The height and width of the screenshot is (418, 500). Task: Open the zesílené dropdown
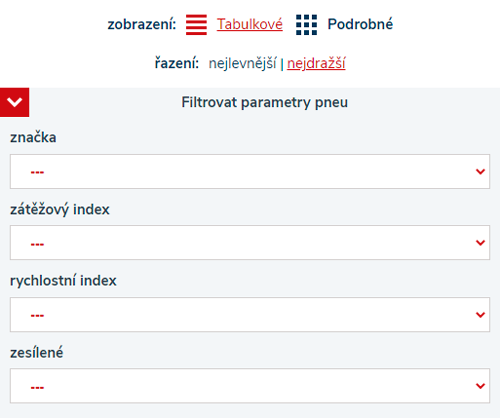pyautogui.click(x=250, y=386)
